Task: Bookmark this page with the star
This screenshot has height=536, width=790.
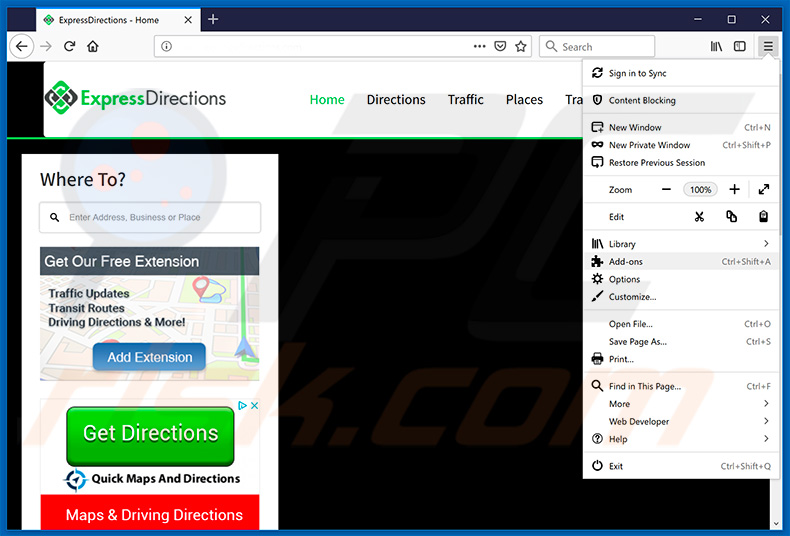Action: click(520, 47)
